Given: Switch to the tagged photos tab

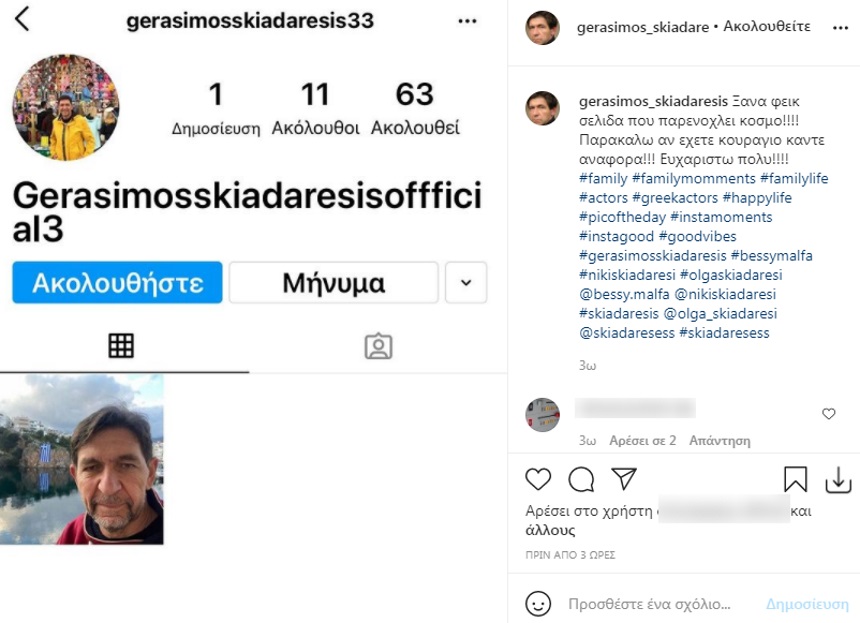Looking at the screenshot, I should tap(378, 346).
